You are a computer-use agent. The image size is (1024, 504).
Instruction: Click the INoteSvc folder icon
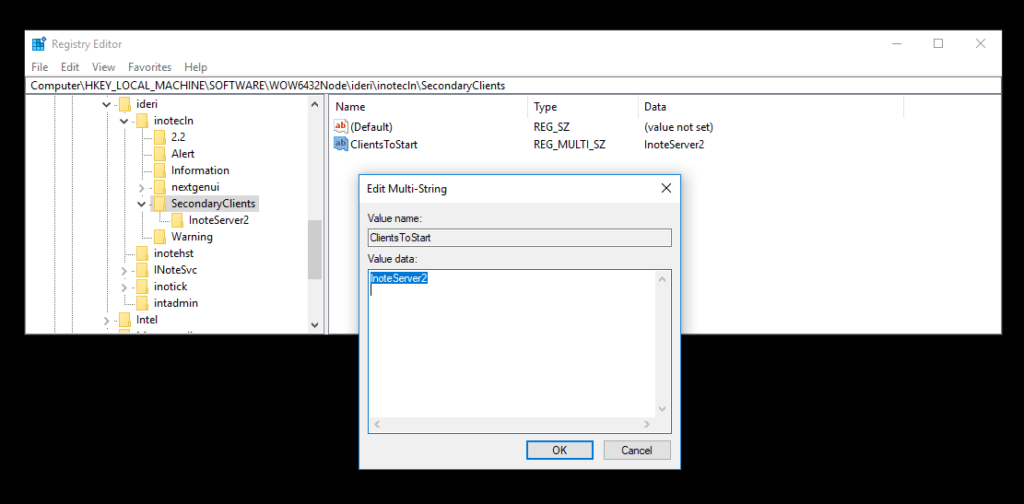[x=142, y=270]
